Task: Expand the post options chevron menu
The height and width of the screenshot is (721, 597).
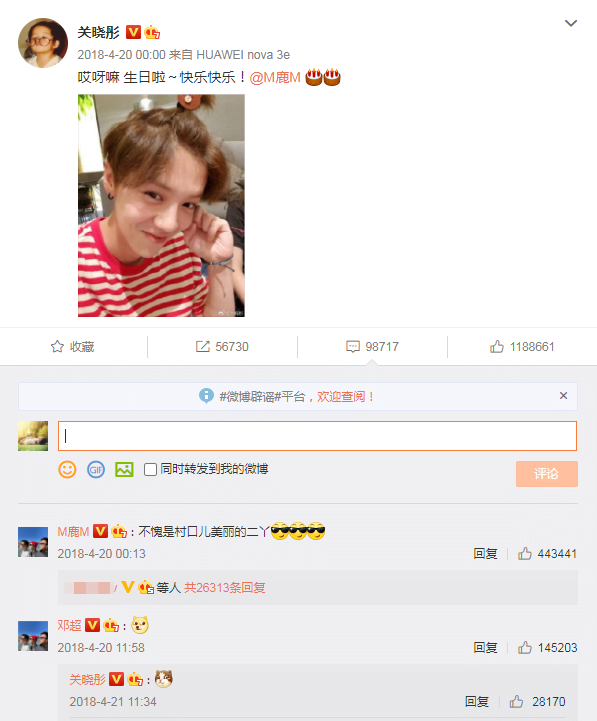Action: (x=571, y=23)
